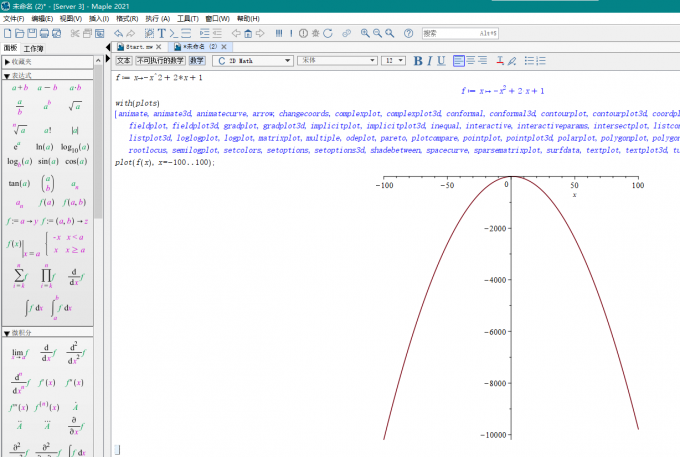The width and height of the screenshot is (680, 457).
Task: Insert square root template from palette
Action: (x=75, y=106)
